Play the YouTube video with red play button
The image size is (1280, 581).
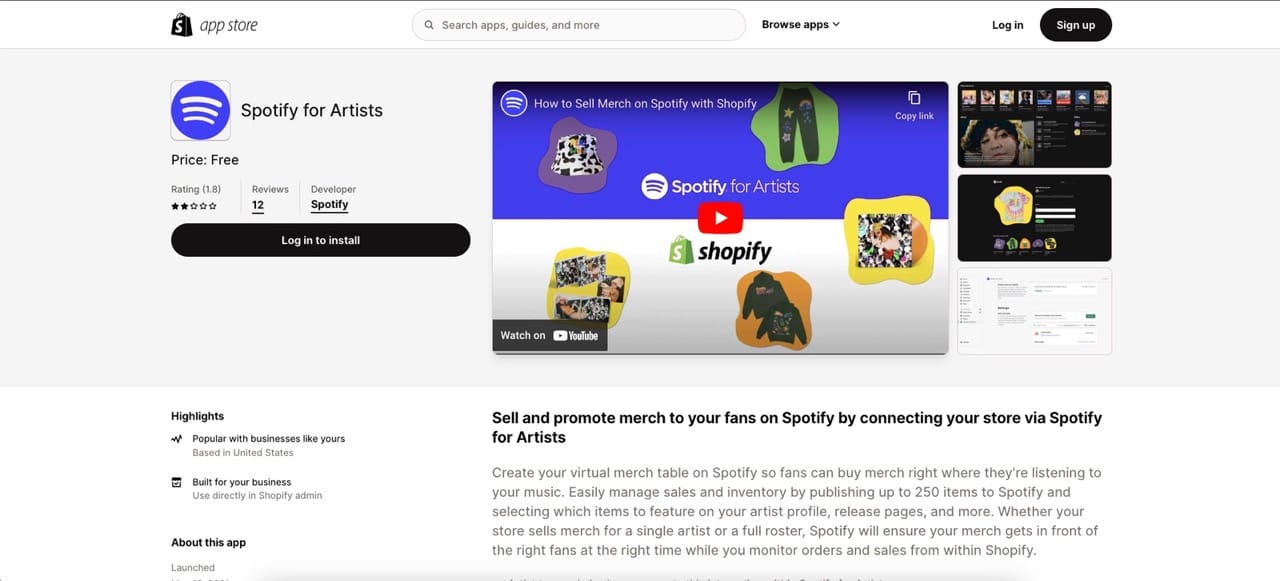(720, 218)
